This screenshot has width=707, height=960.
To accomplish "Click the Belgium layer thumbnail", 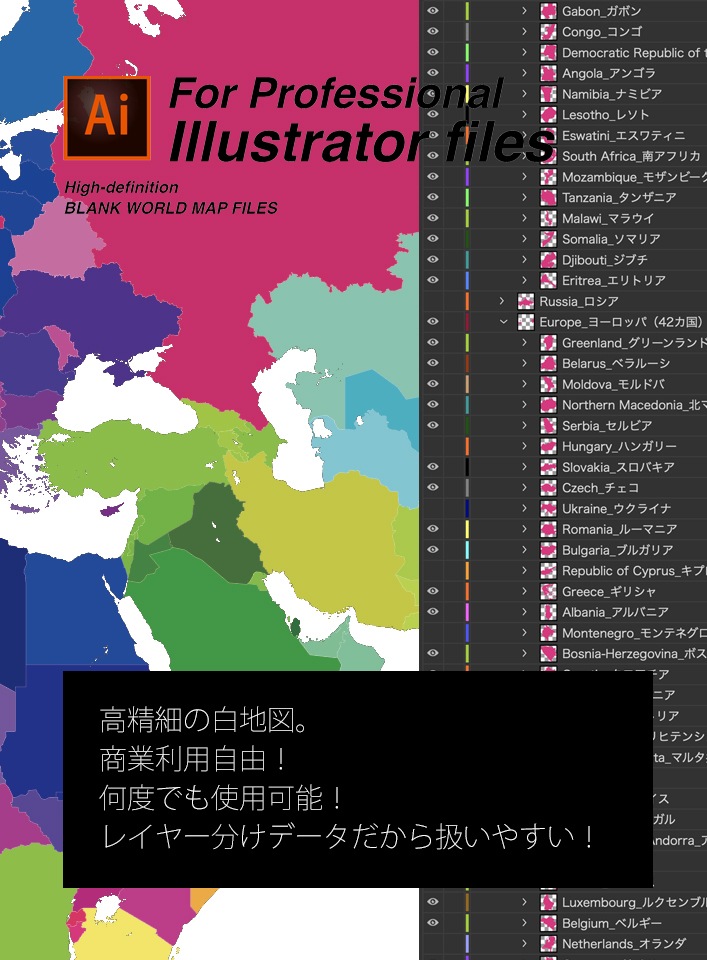I will coord(548,923).
